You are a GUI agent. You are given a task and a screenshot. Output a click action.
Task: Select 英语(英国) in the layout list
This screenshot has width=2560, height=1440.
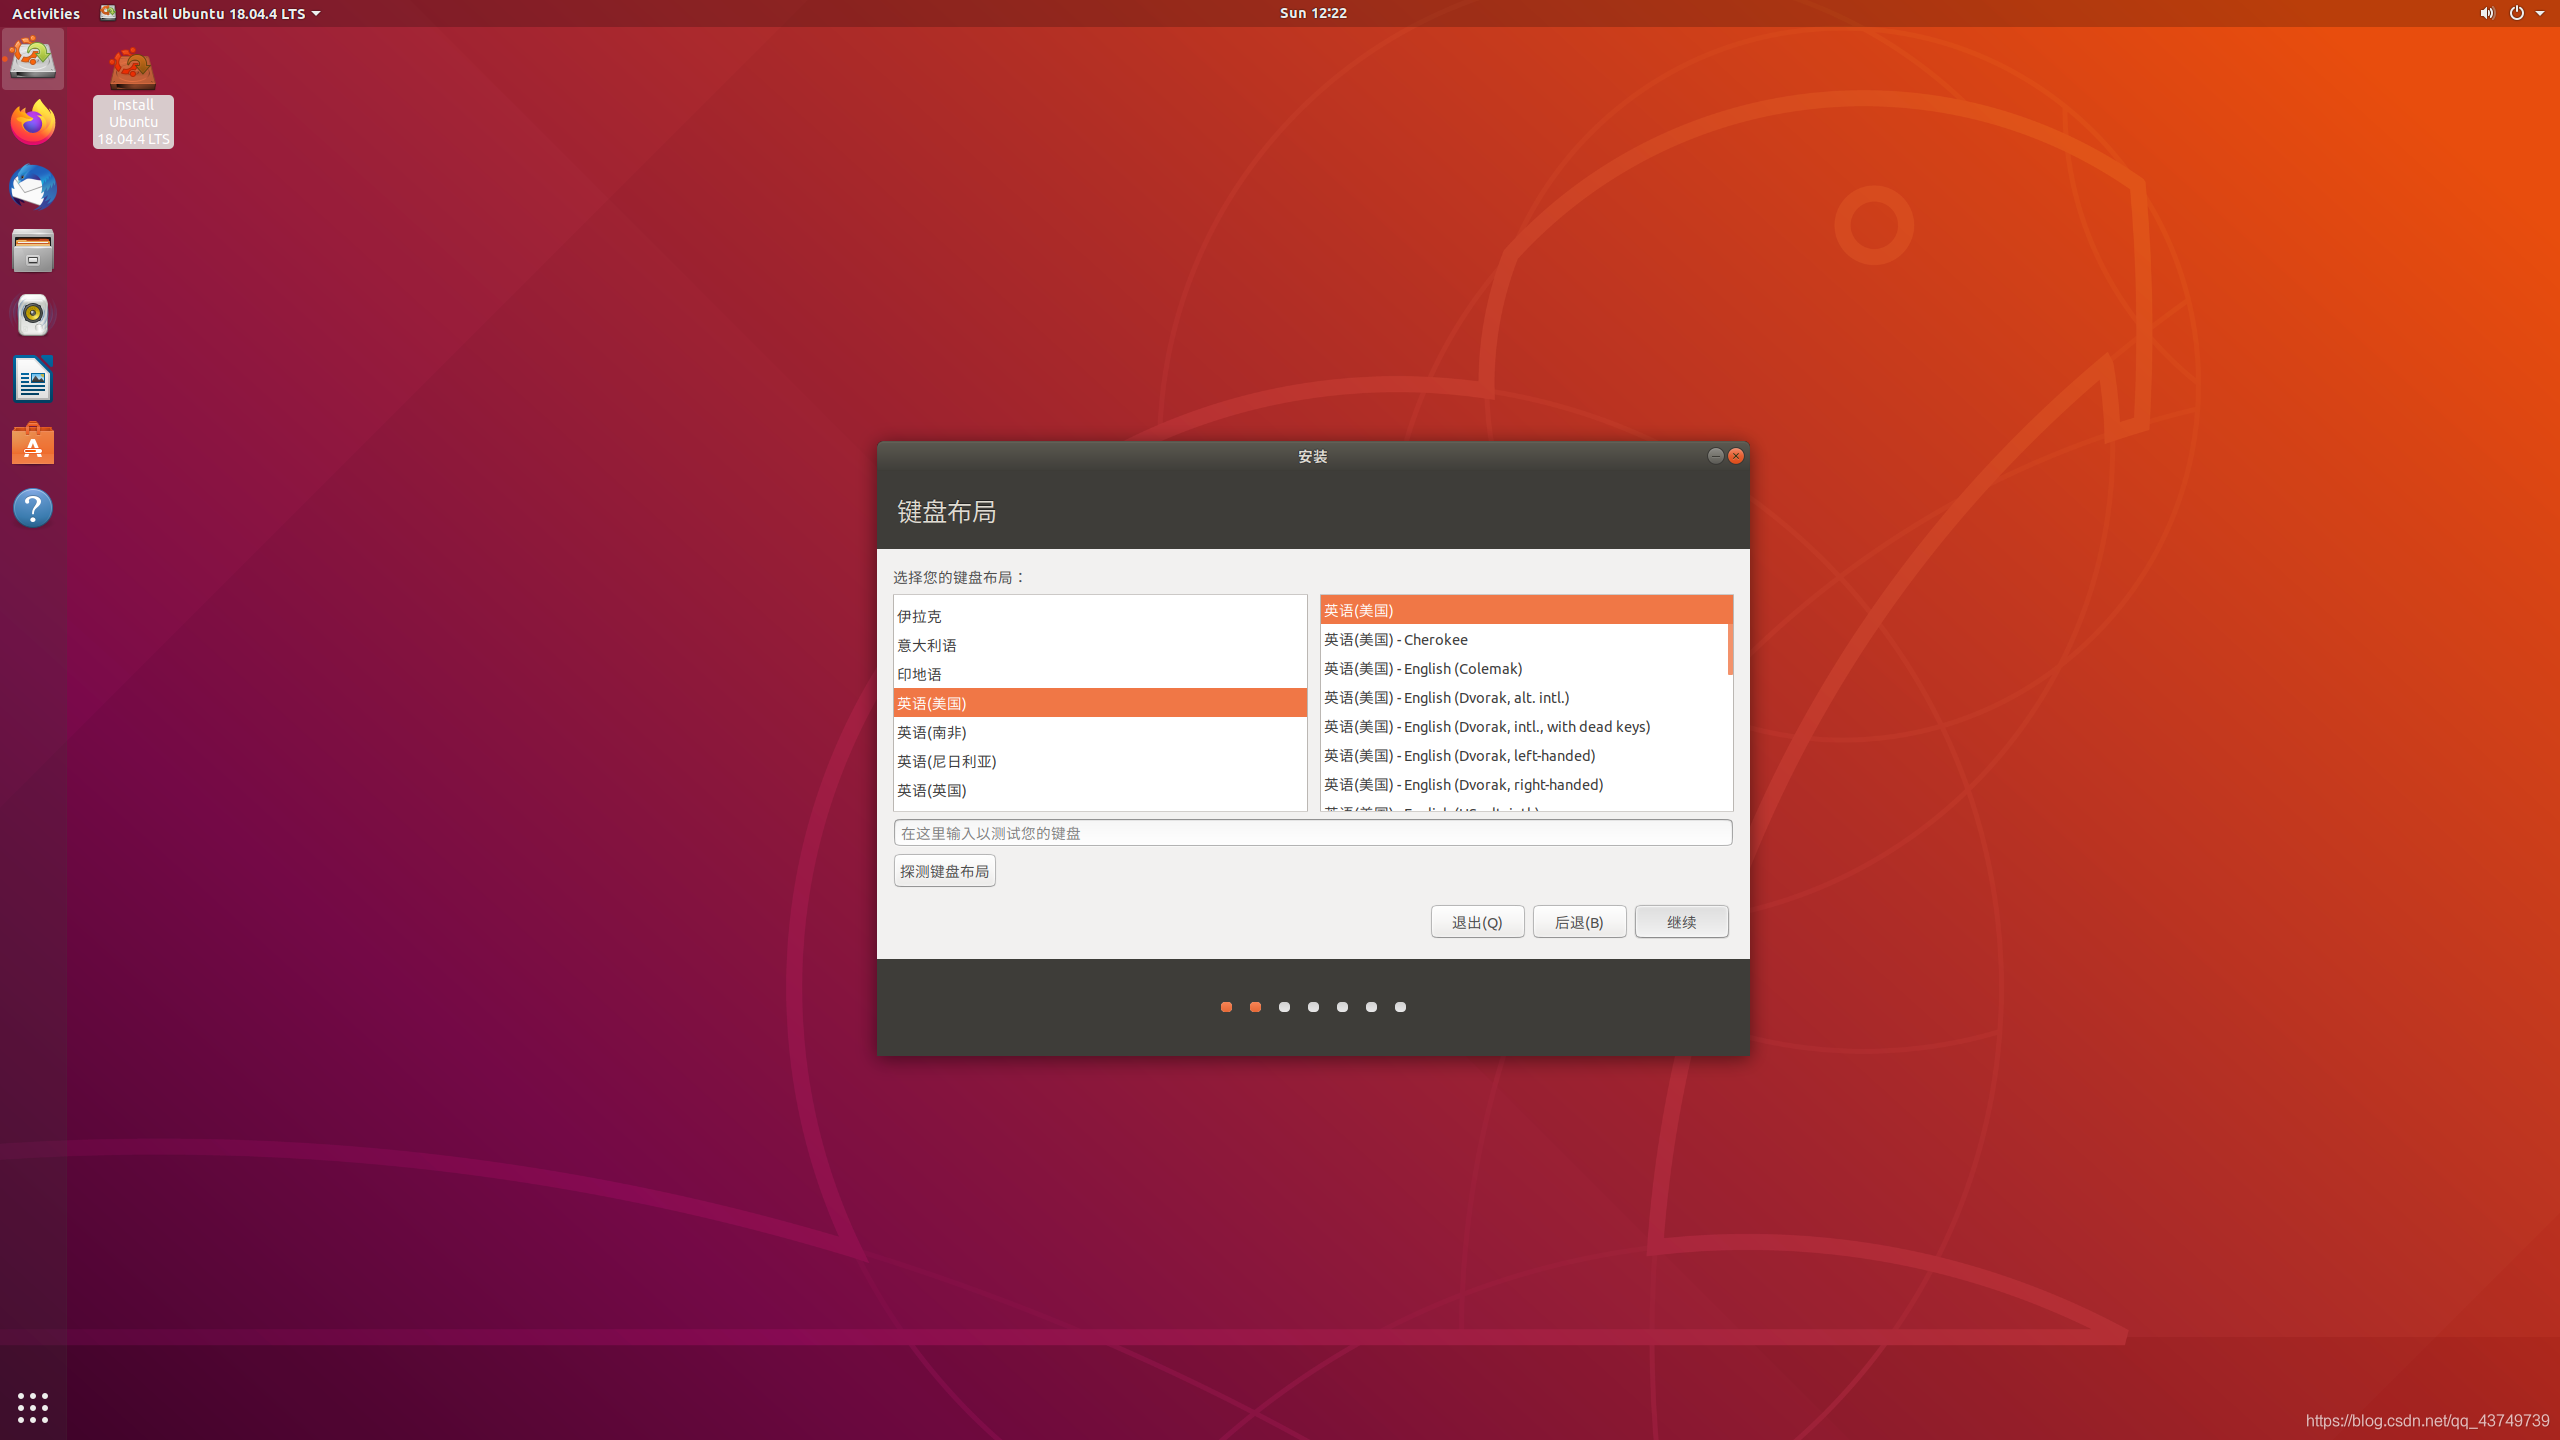[1100, 790]
